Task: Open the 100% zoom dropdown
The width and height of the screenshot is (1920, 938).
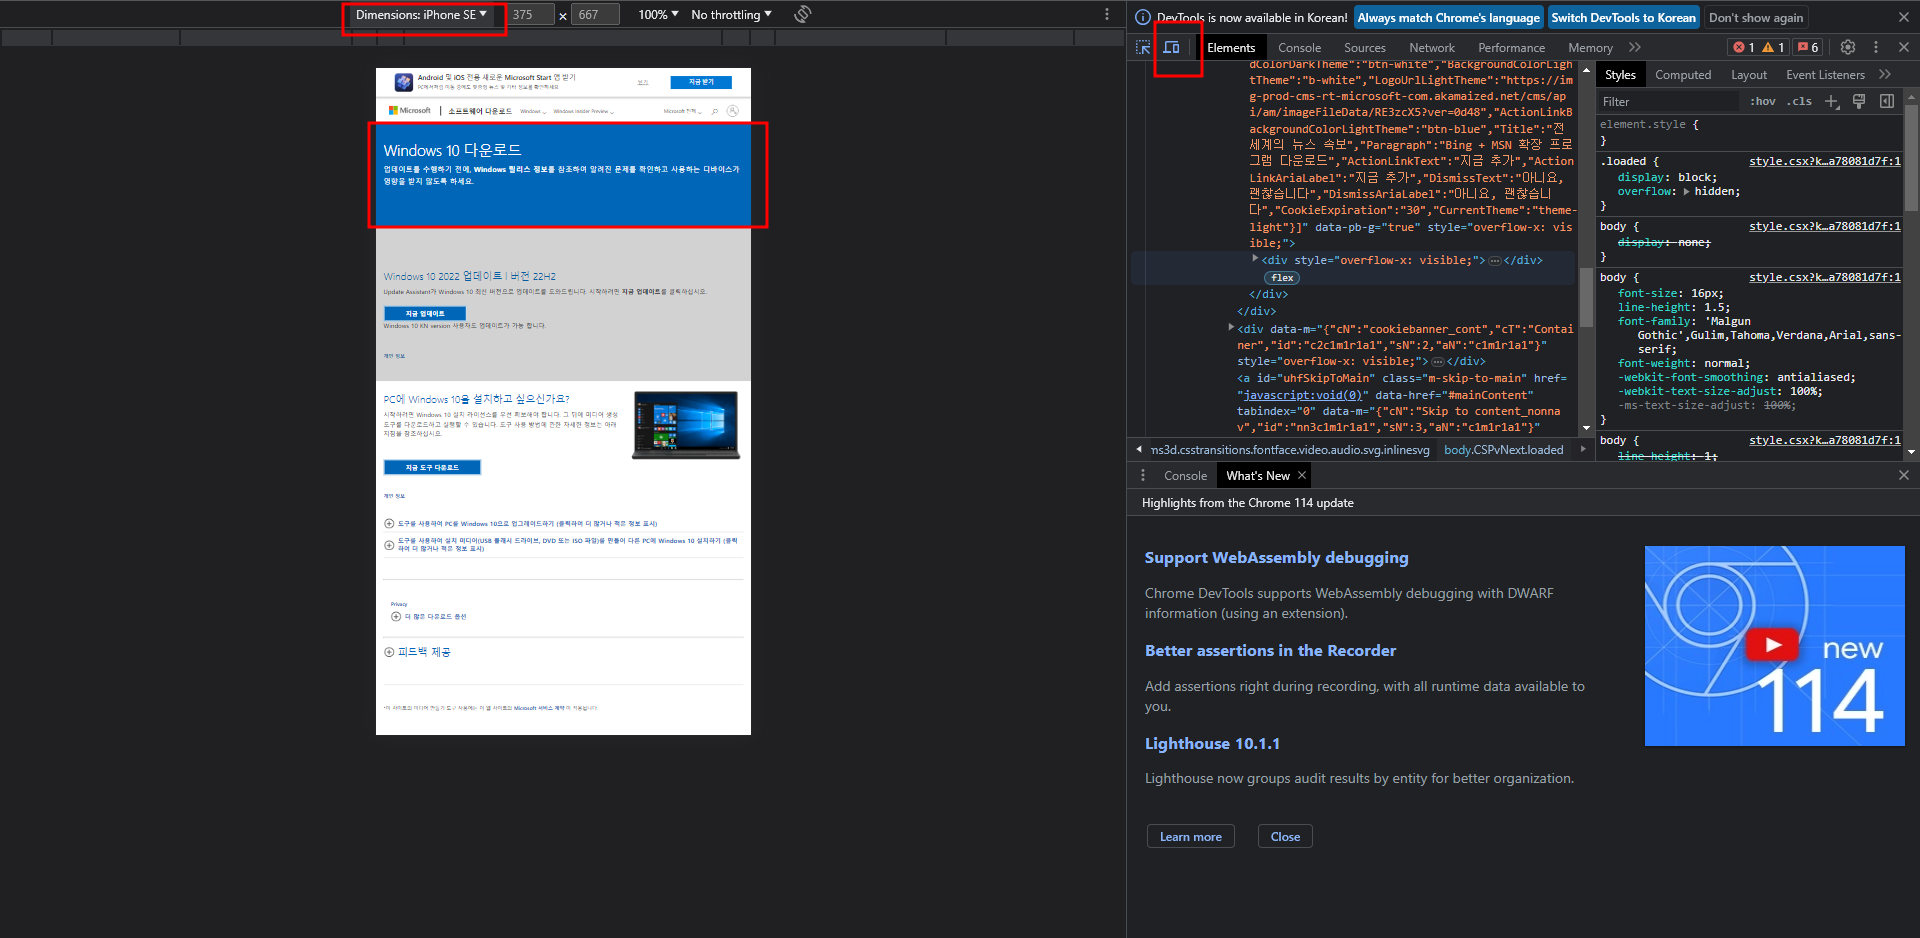Action: (658, 15)
